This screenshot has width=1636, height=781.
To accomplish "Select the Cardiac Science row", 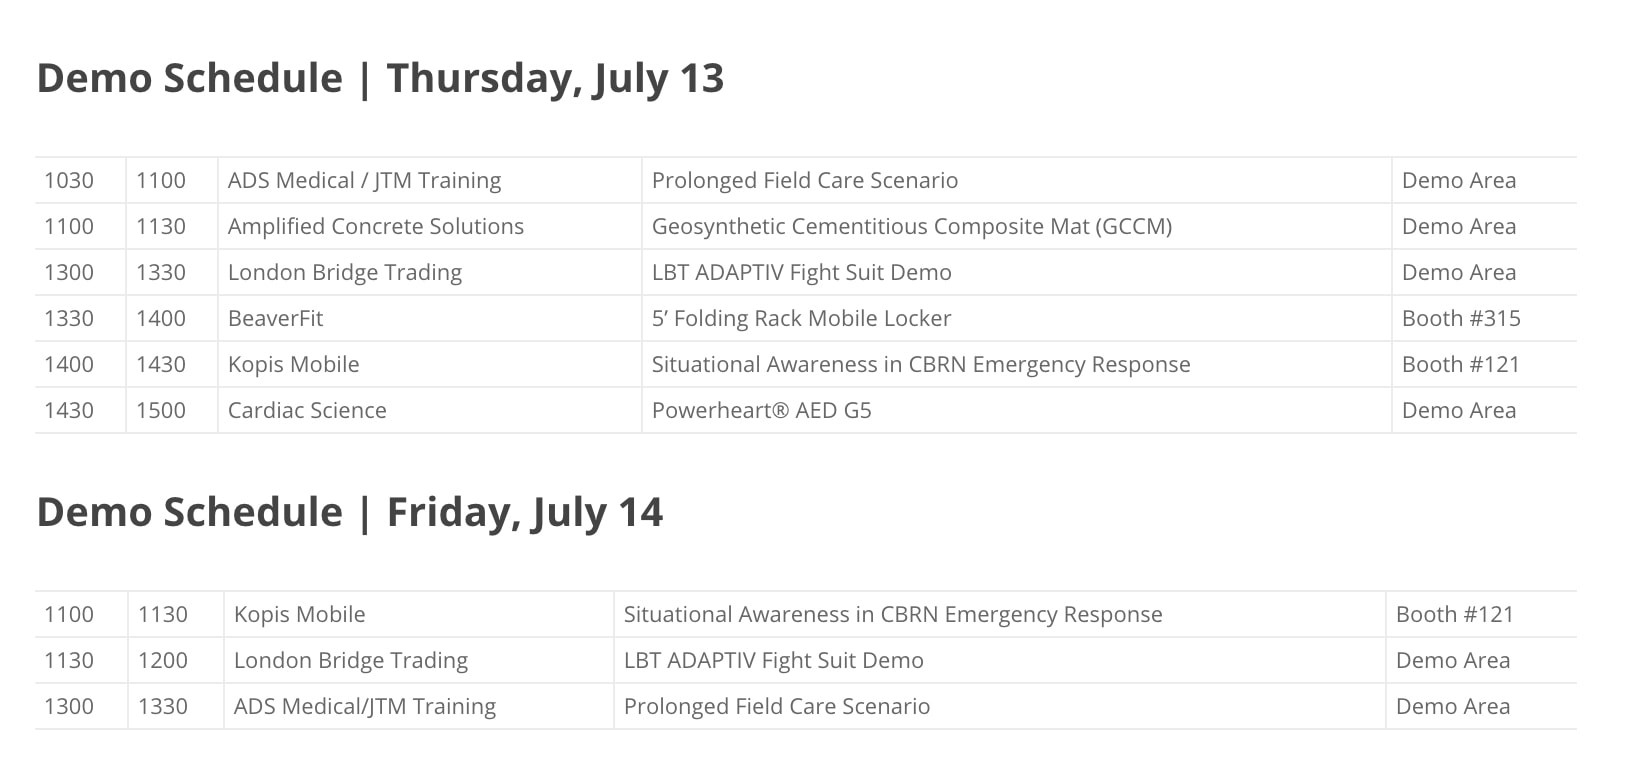I will (x=806, y=410).
